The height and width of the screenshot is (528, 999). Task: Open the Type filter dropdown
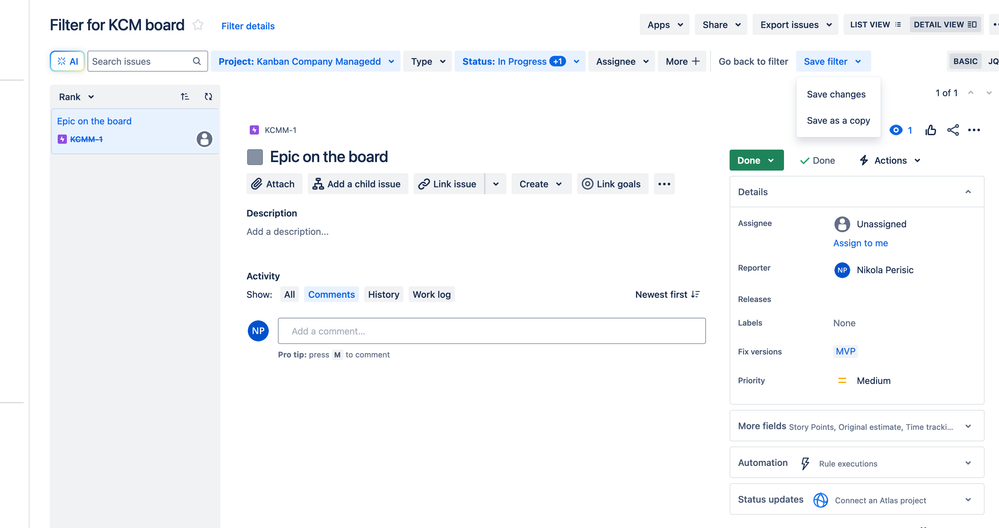pos(428,61)
